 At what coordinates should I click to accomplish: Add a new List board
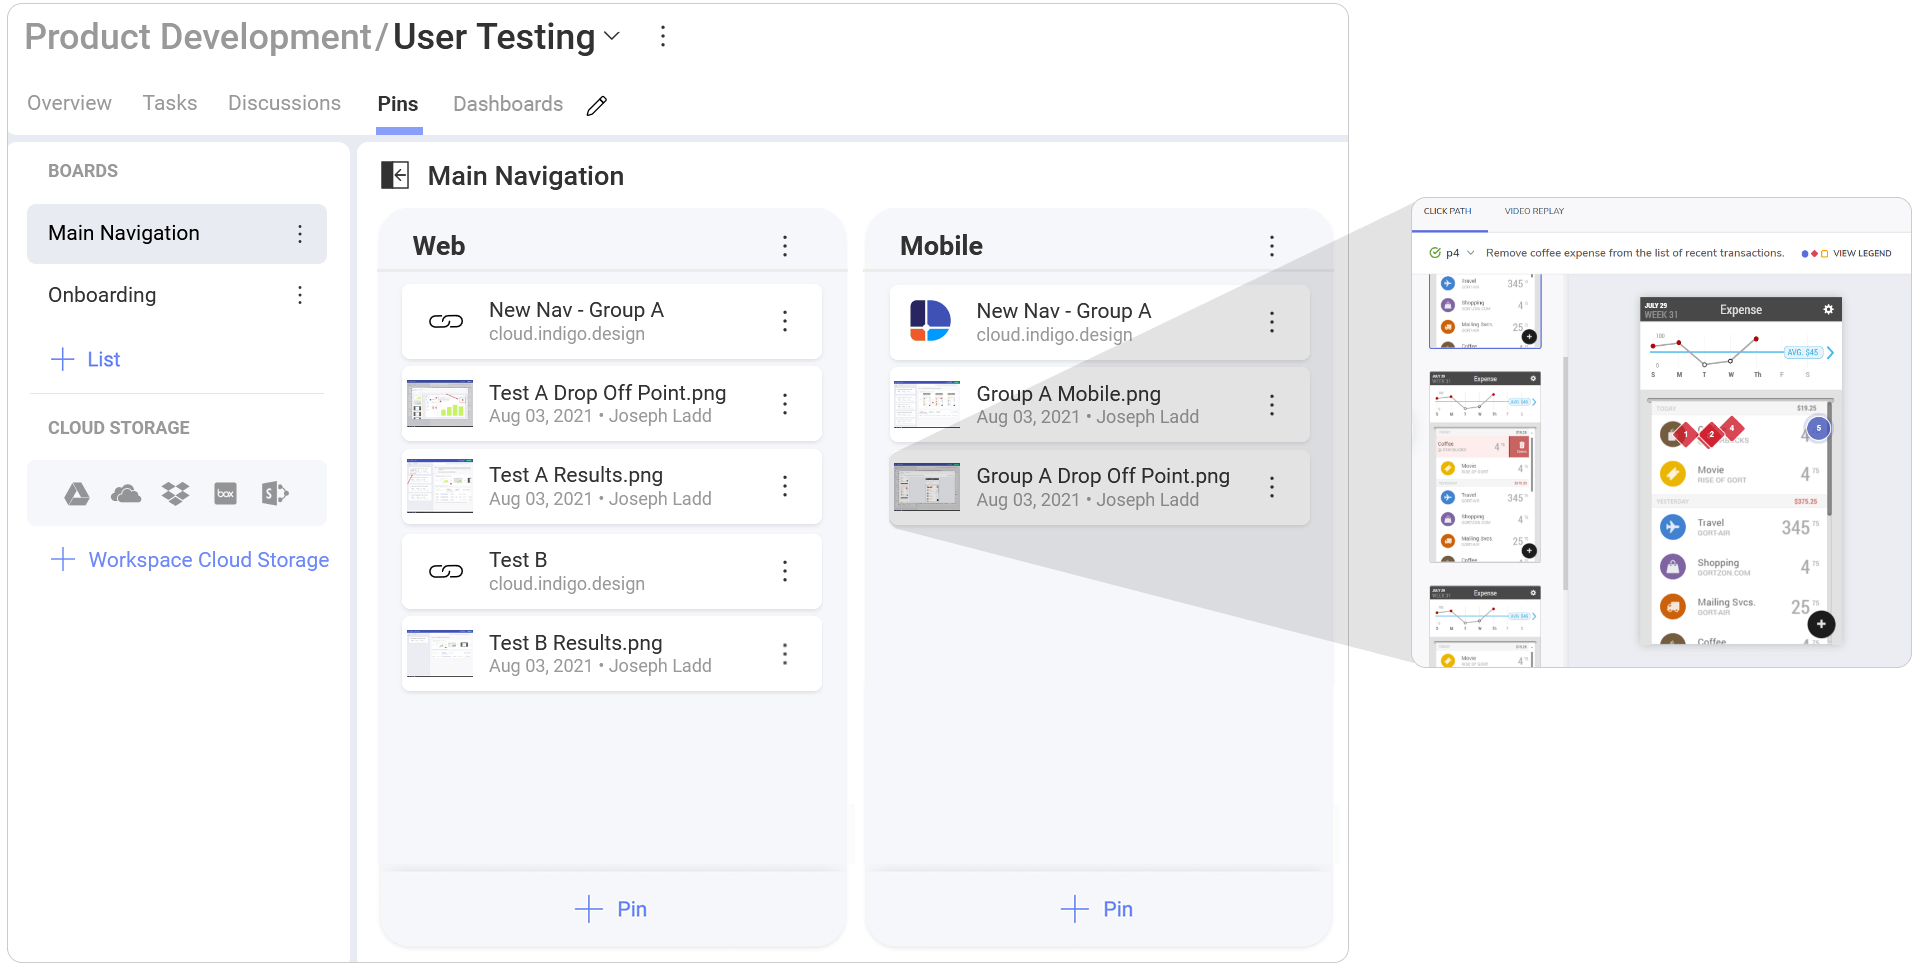click(85, 359)
